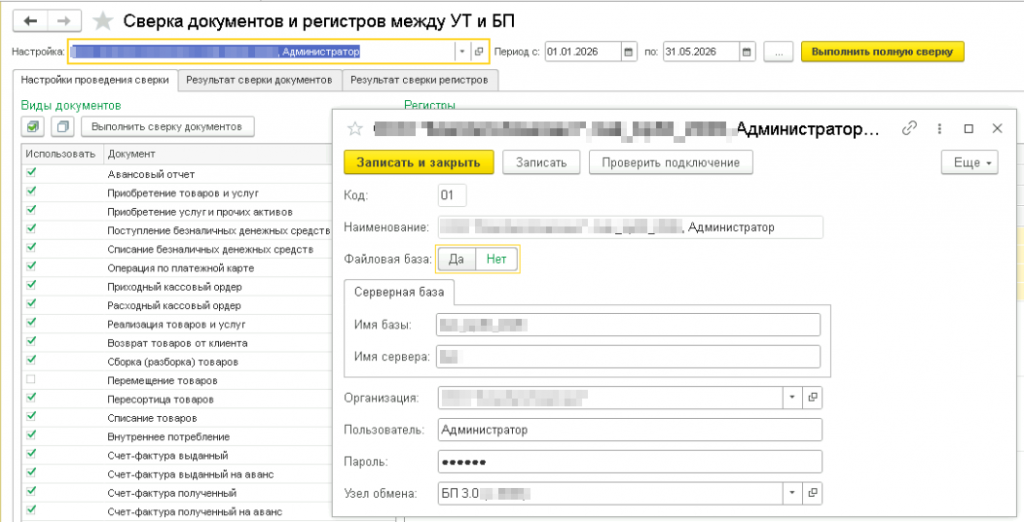Click the Имя базы input field
Screen dimensions: 1024x522
(628, 324)
